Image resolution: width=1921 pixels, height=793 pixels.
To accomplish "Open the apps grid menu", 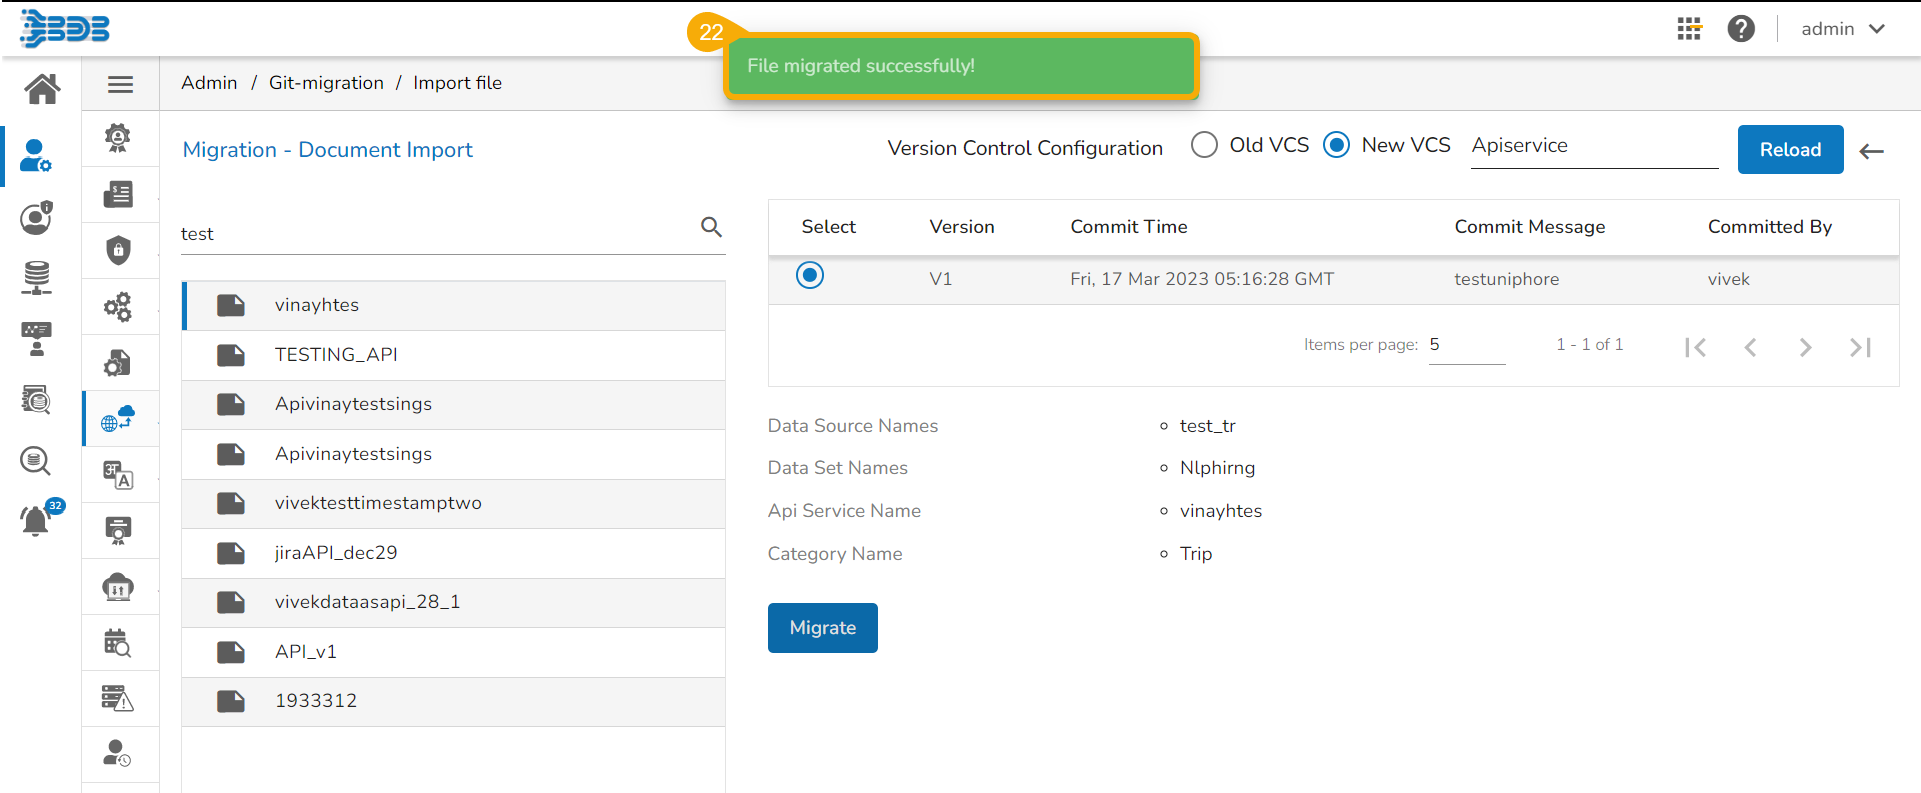I will pyautogui.click(x=1689, y=29).
